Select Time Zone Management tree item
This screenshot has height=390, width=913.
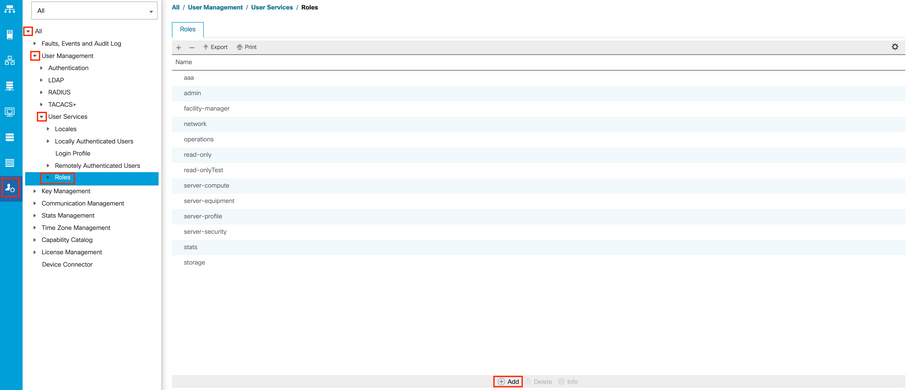(x=76, y=228)
